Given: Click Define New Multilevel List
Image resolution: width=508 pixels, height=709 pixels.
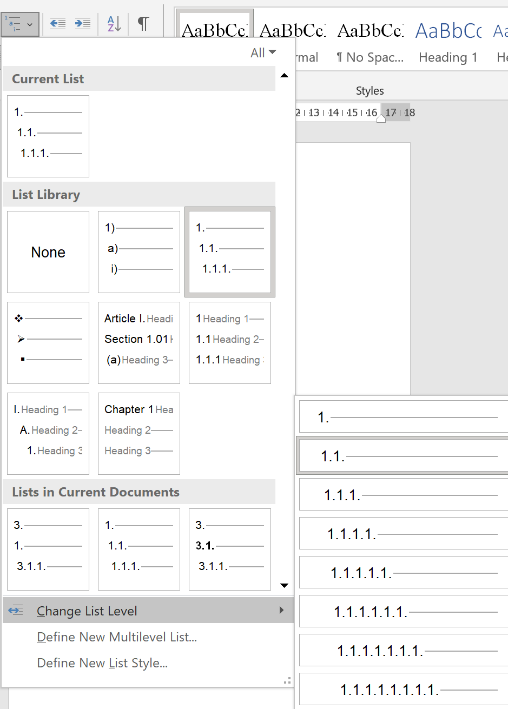Looking at the screenshot, I should [117, 637].
